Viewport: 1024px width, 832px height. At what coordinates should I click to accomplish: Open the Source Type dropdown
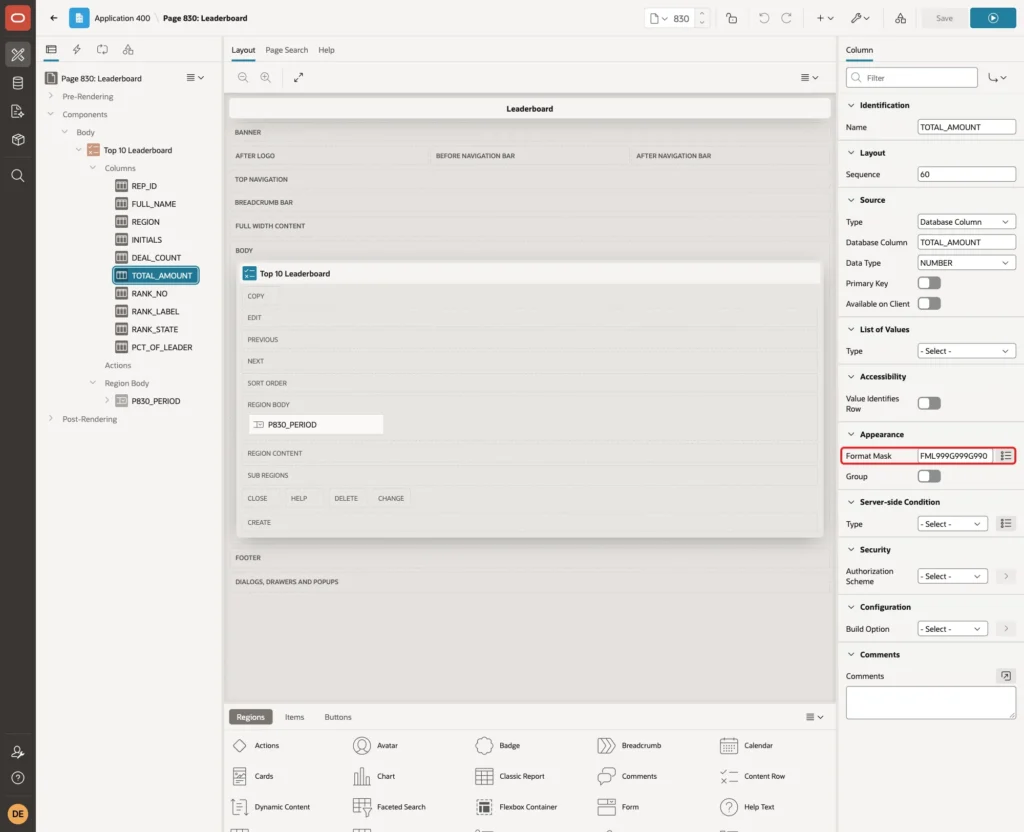pos(966,222)
